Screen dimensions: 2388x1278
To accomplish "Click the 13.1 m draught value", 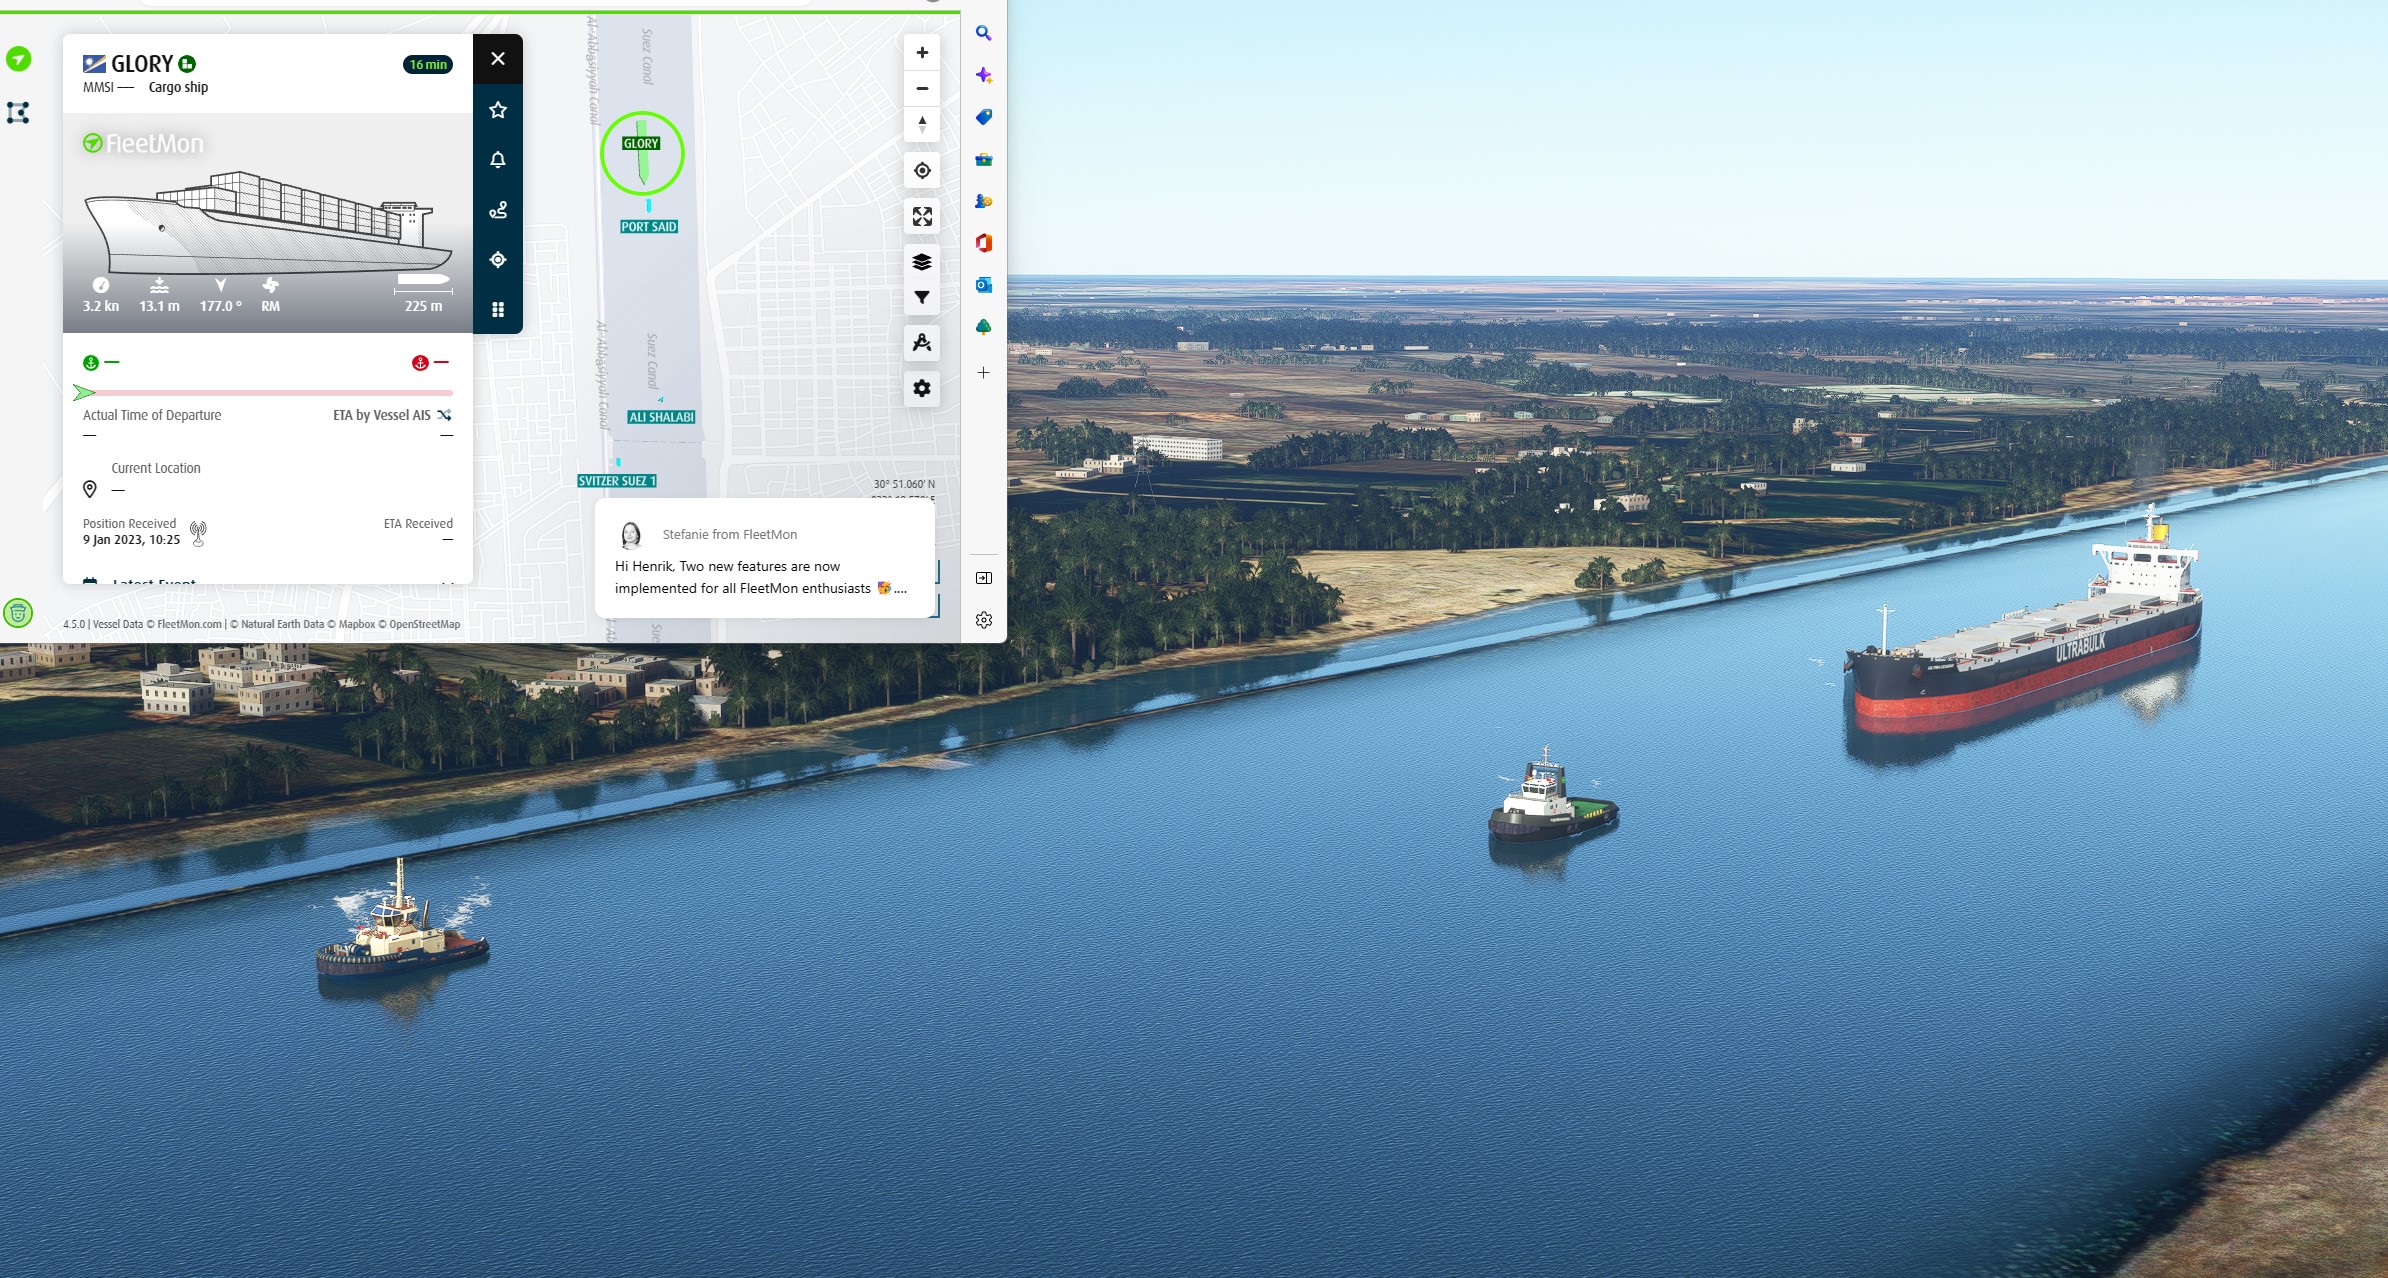I will point(160,306).
